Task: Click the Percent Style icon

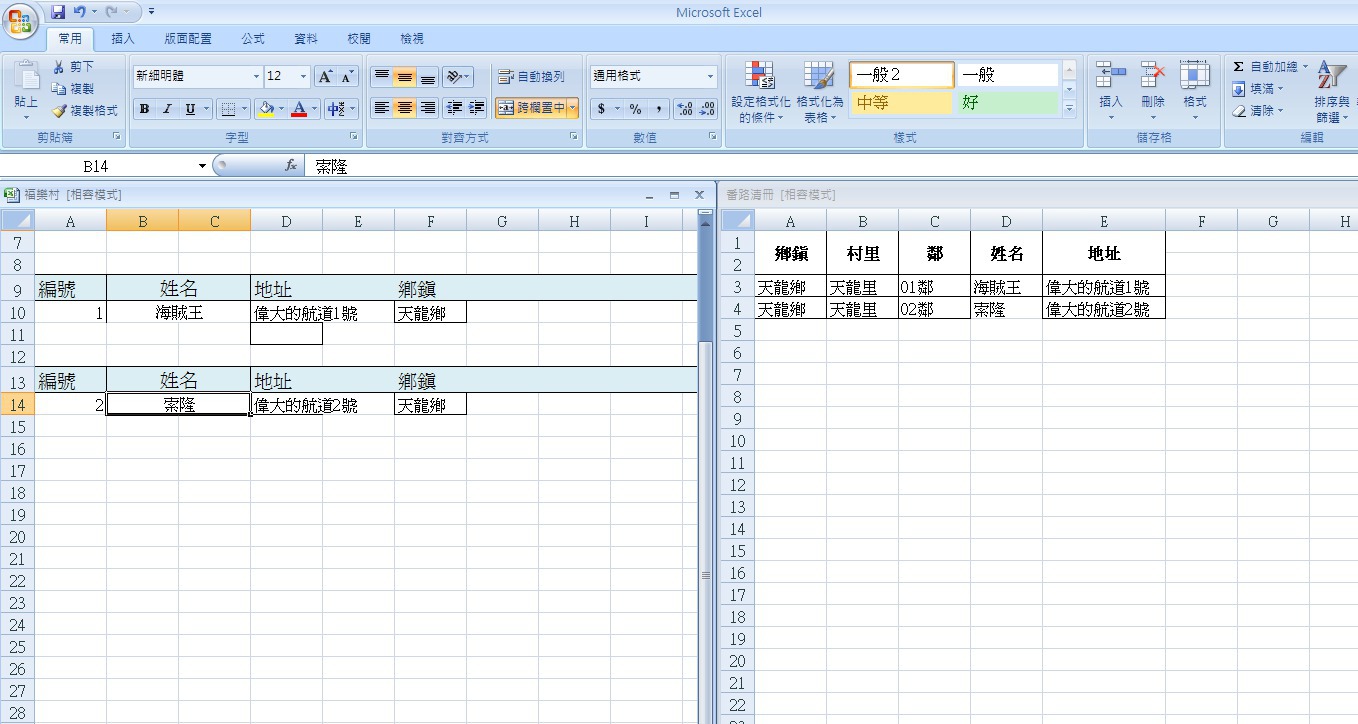Action: (x=635, y=109)
